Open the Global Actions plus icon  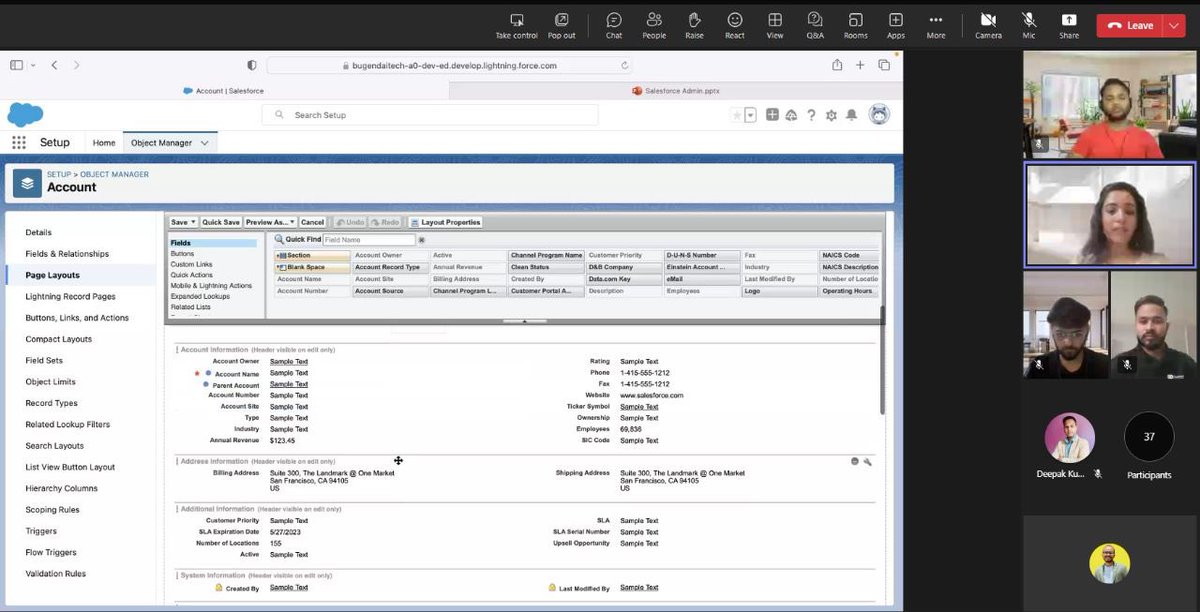point(772,115)
